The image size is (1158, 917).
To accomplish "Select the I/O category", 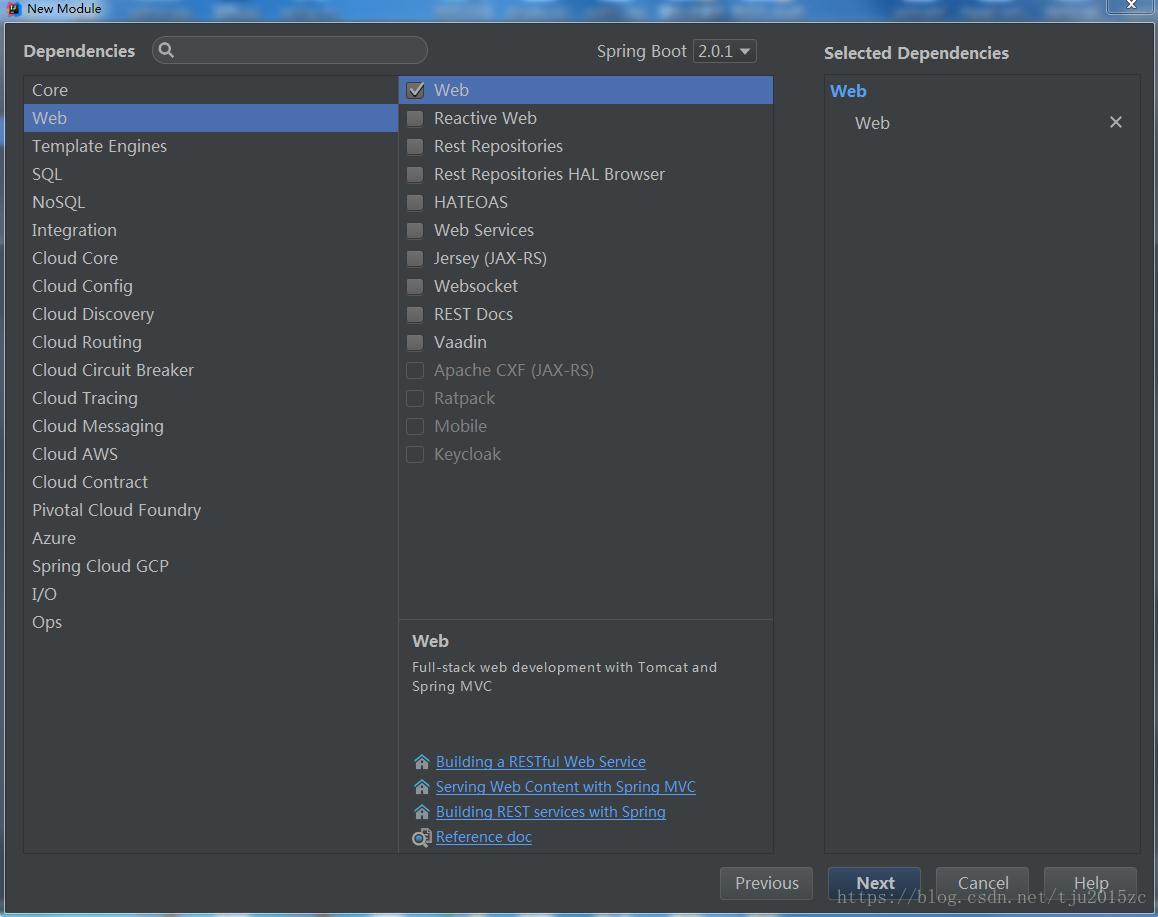I will pos(210,595).
